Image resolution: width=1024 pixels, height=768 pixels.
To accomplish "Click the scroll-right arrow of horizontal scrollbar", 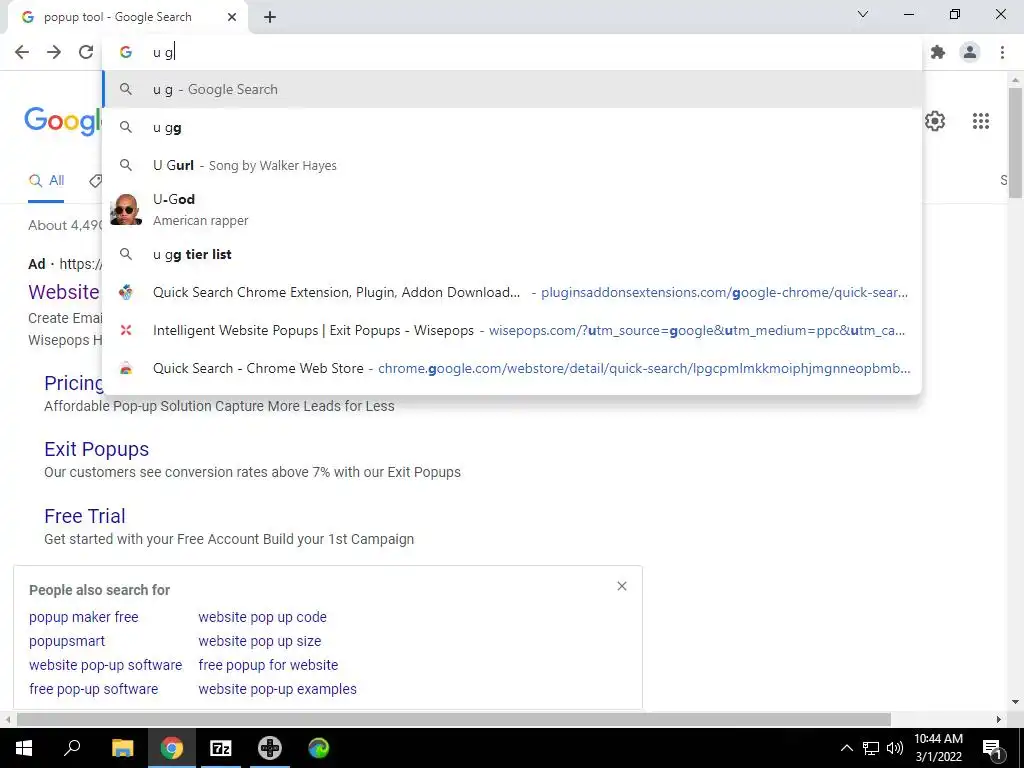I will pos(999,719).
